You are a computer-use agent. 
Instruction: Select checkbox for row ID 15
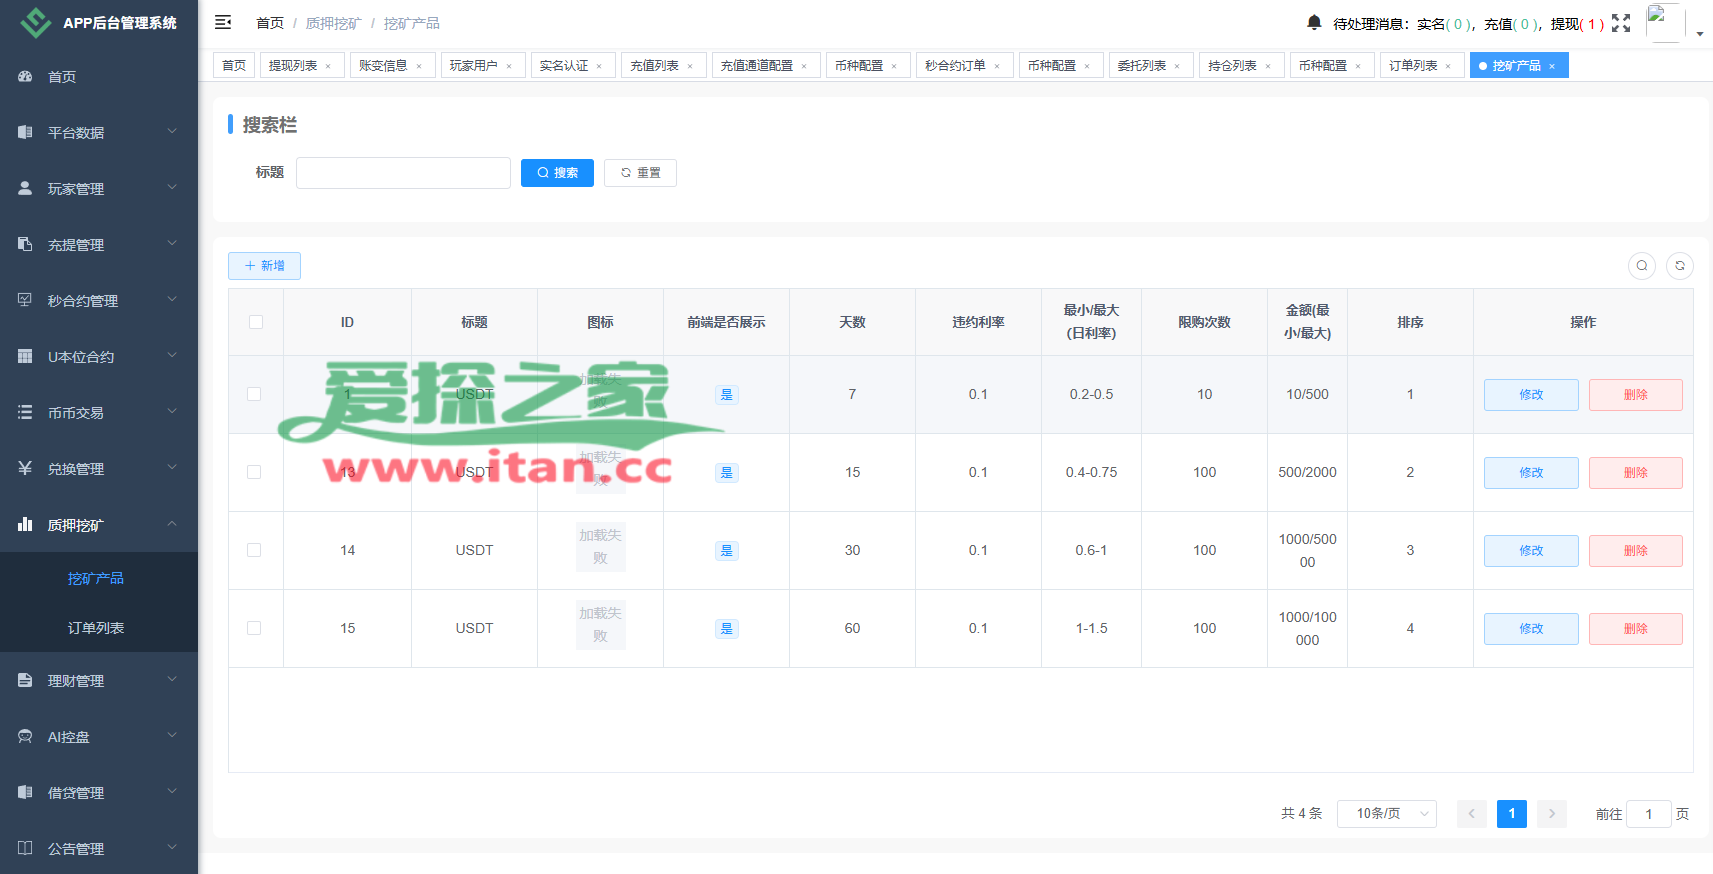254,628
